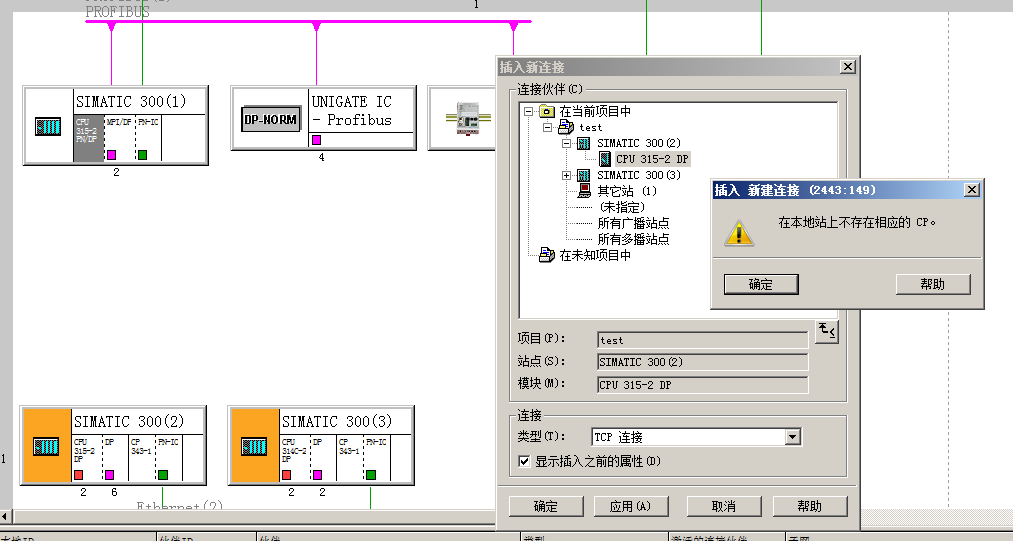Select 所有多播站点 in the tree
This screenshot has width=1013, height=541.
pyautogui.click(x=633, y=239)
